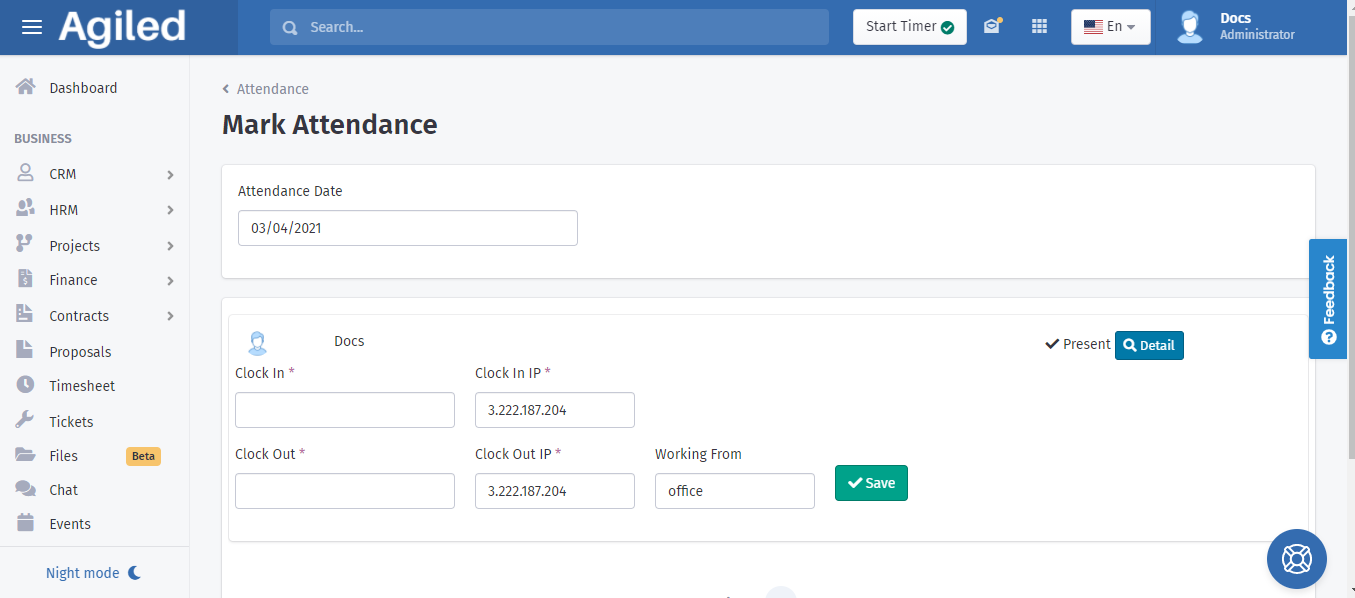Click the Detail button
The height and width of the screenshot is (598, 1355).
1149,345
